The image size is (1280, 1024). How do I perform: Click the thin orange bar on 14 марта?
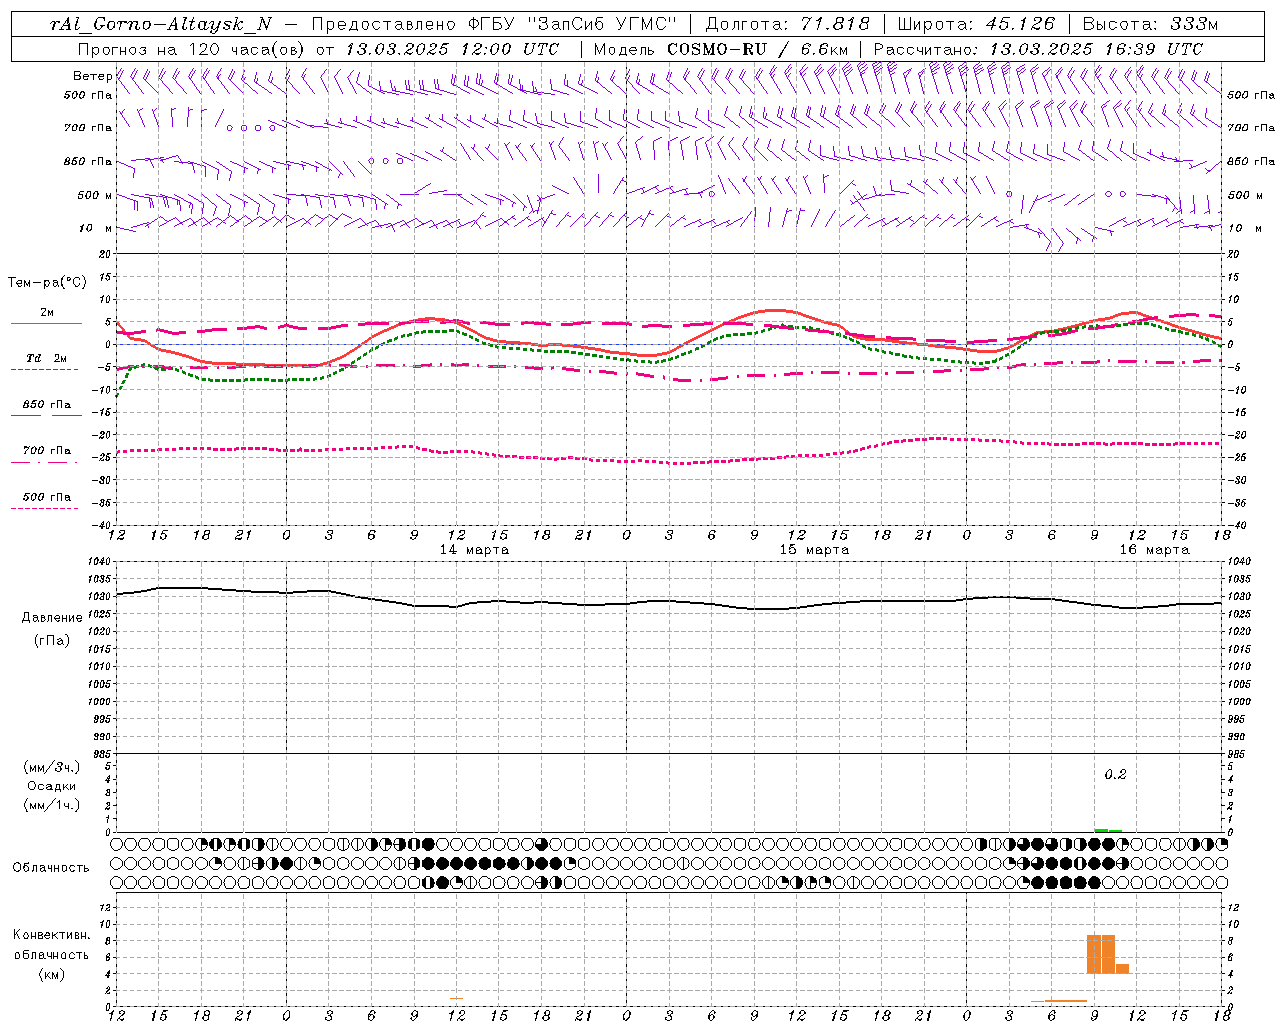tap(456, 998)
